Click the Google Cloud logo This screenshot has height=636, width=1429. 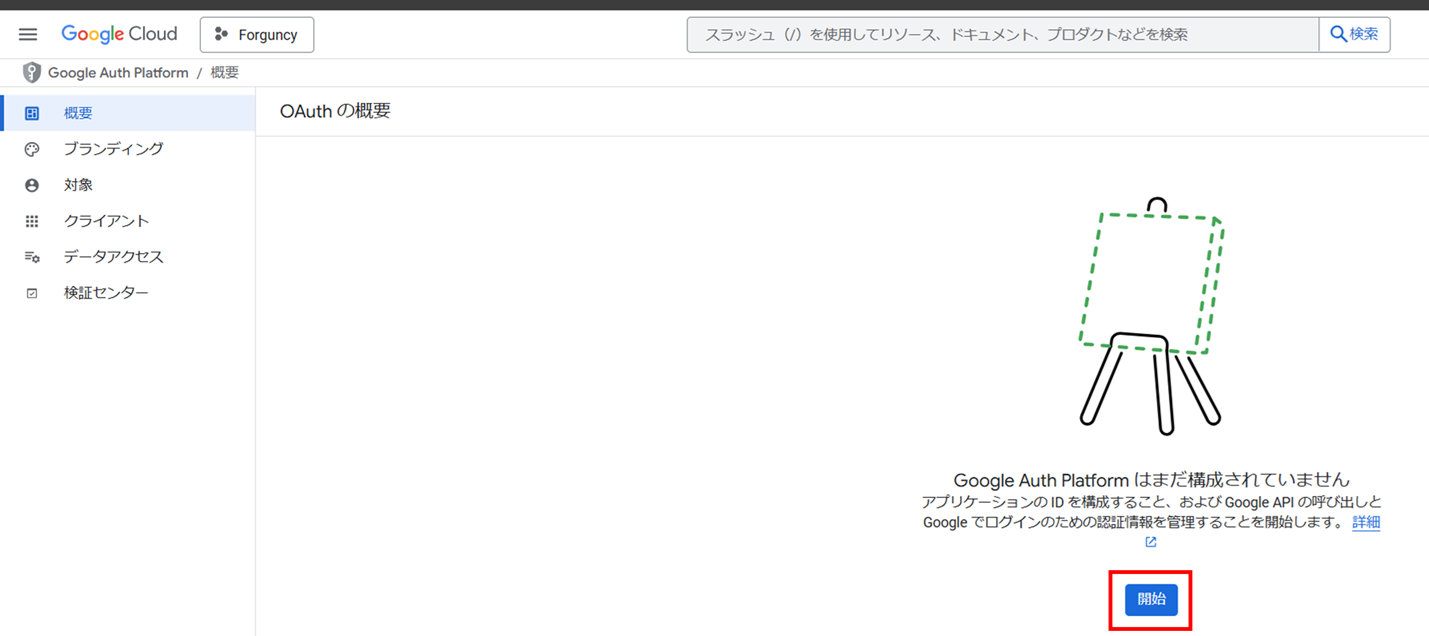(x=119, y=34)
